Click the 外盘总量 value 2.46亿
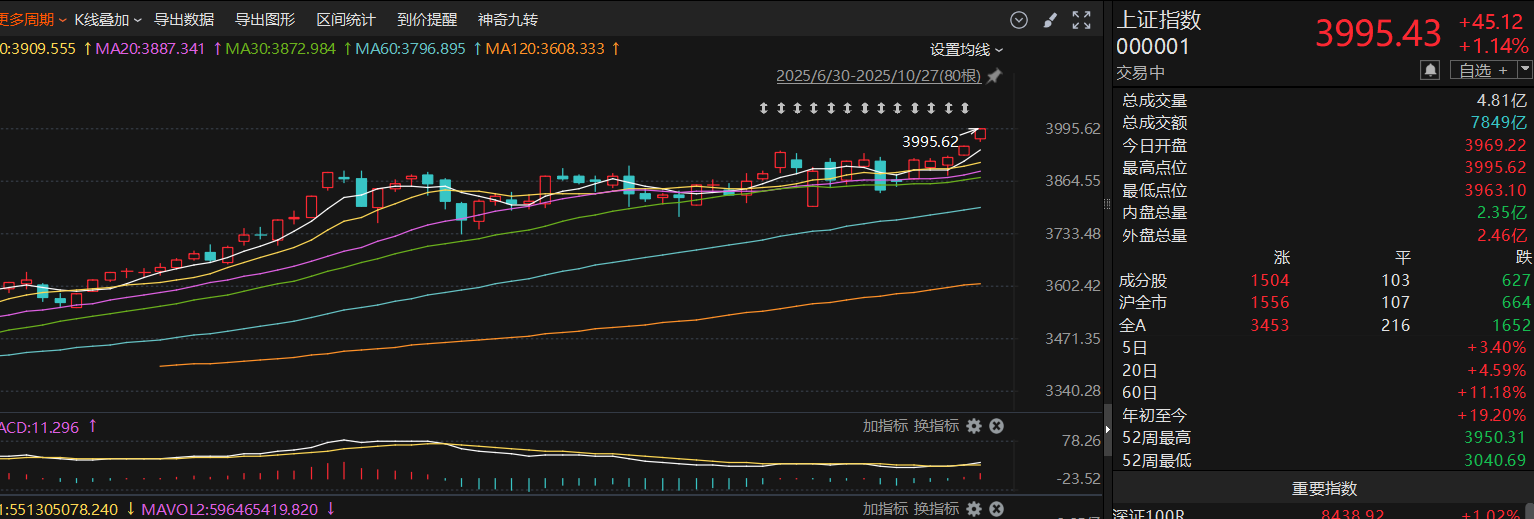1534x519 pixels. [1502, 236]
